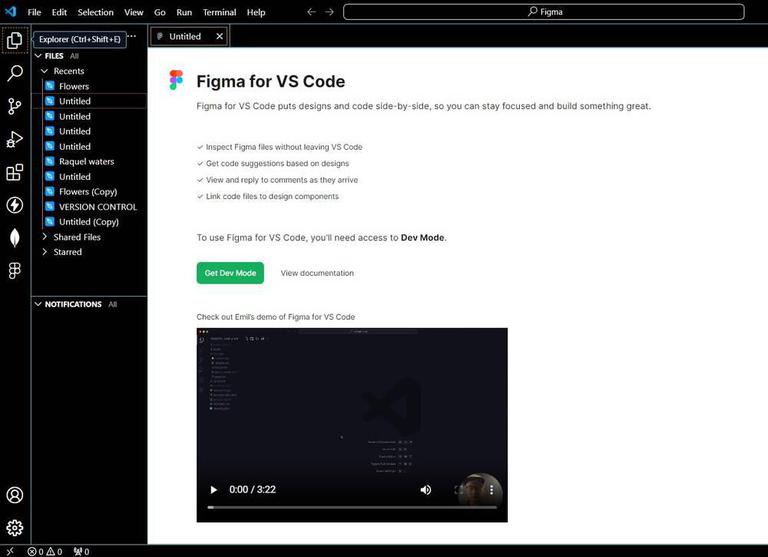Image resolution: width=768 pixels, height=557 pixels.
Task: Open the Run menu
Action: pos(184,12)
